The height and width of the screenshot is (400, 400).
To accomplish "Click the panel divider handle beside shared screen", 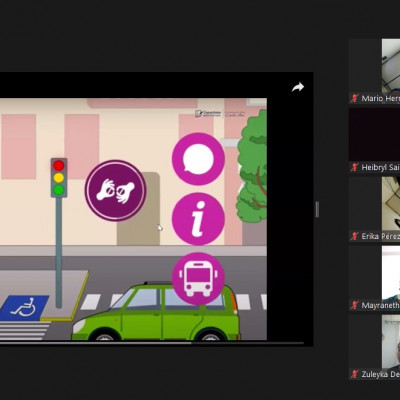I will (317, 209).
